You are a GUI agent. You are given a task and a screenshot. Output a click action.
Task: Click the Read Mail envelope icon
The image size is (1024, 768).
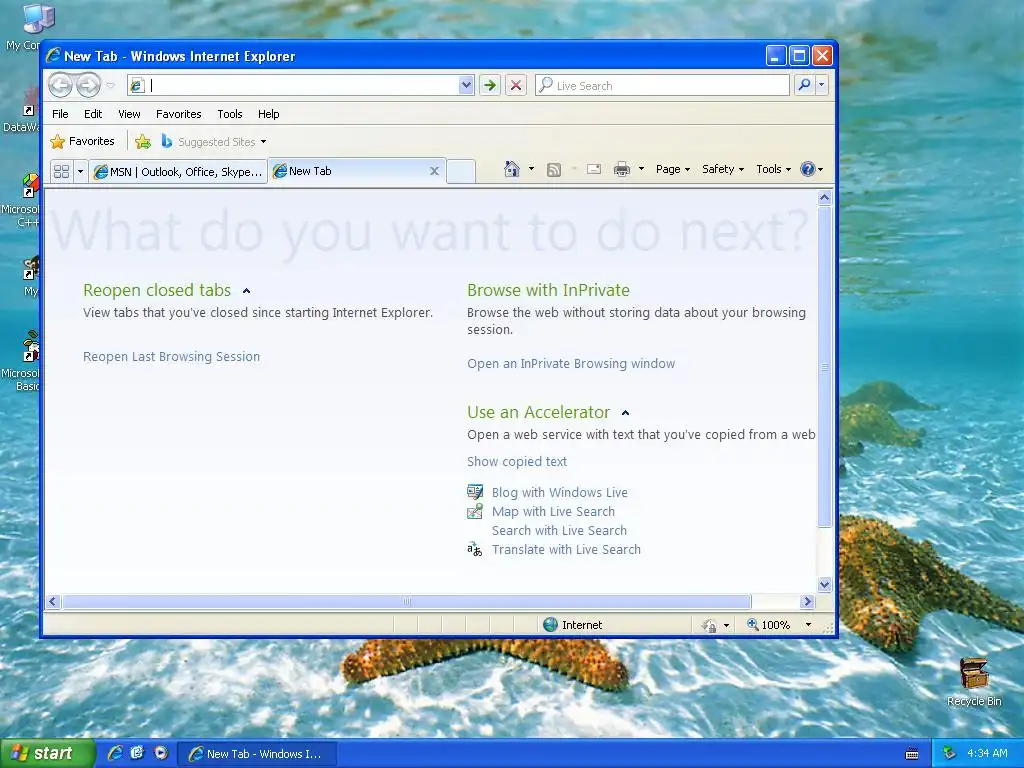pyautogui.click(x=594, y=170)
